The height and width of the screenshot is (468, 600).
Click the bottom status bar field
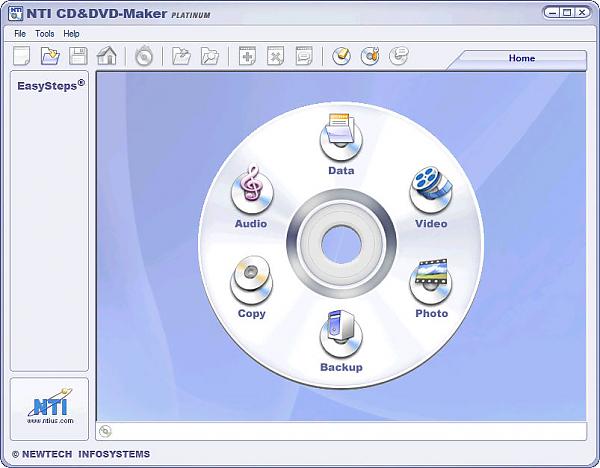point(341,431)
